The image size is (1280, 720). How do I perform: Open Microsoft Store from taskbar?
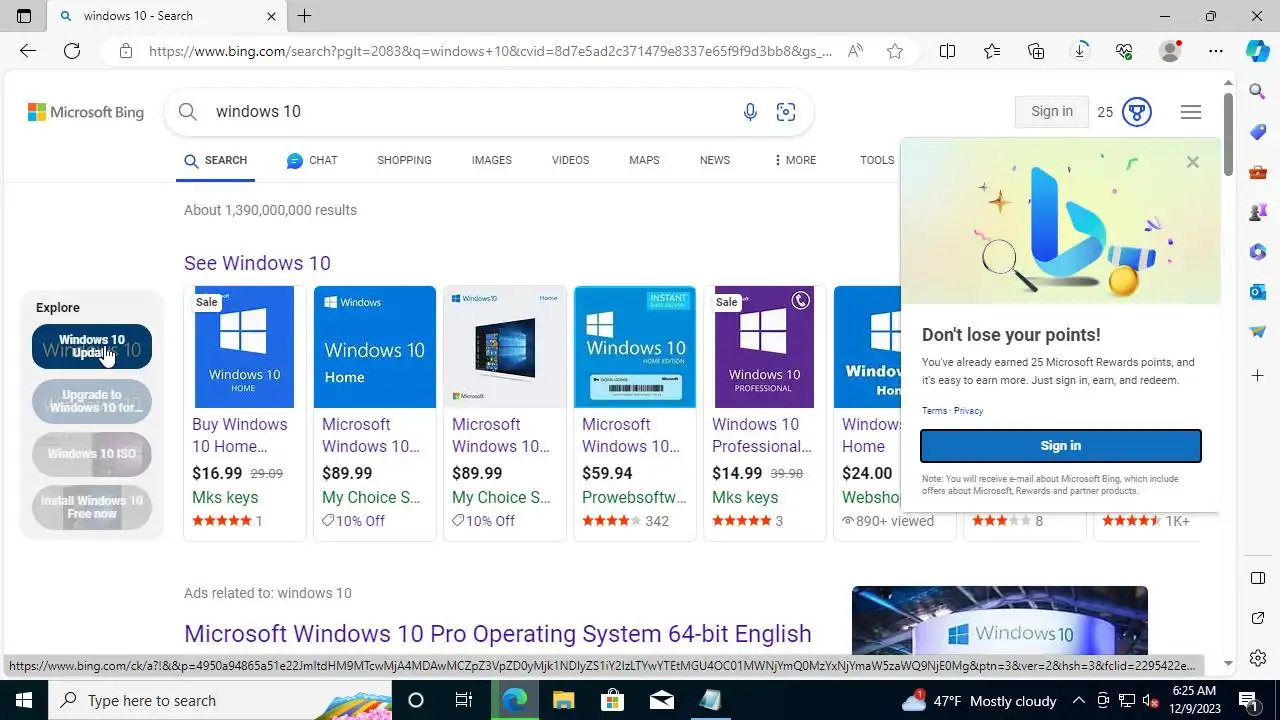click(x=612, y=700)
